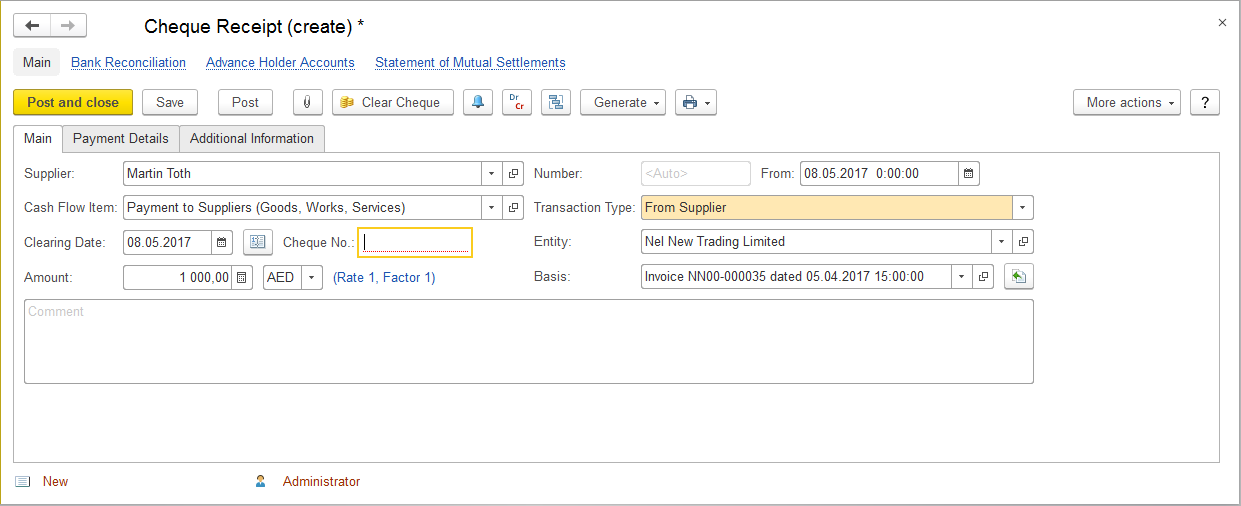This screenshot has width=1241, height=506.
Task: Click the fill-from-basis icon next to Basis
Action: point(1018,277)
